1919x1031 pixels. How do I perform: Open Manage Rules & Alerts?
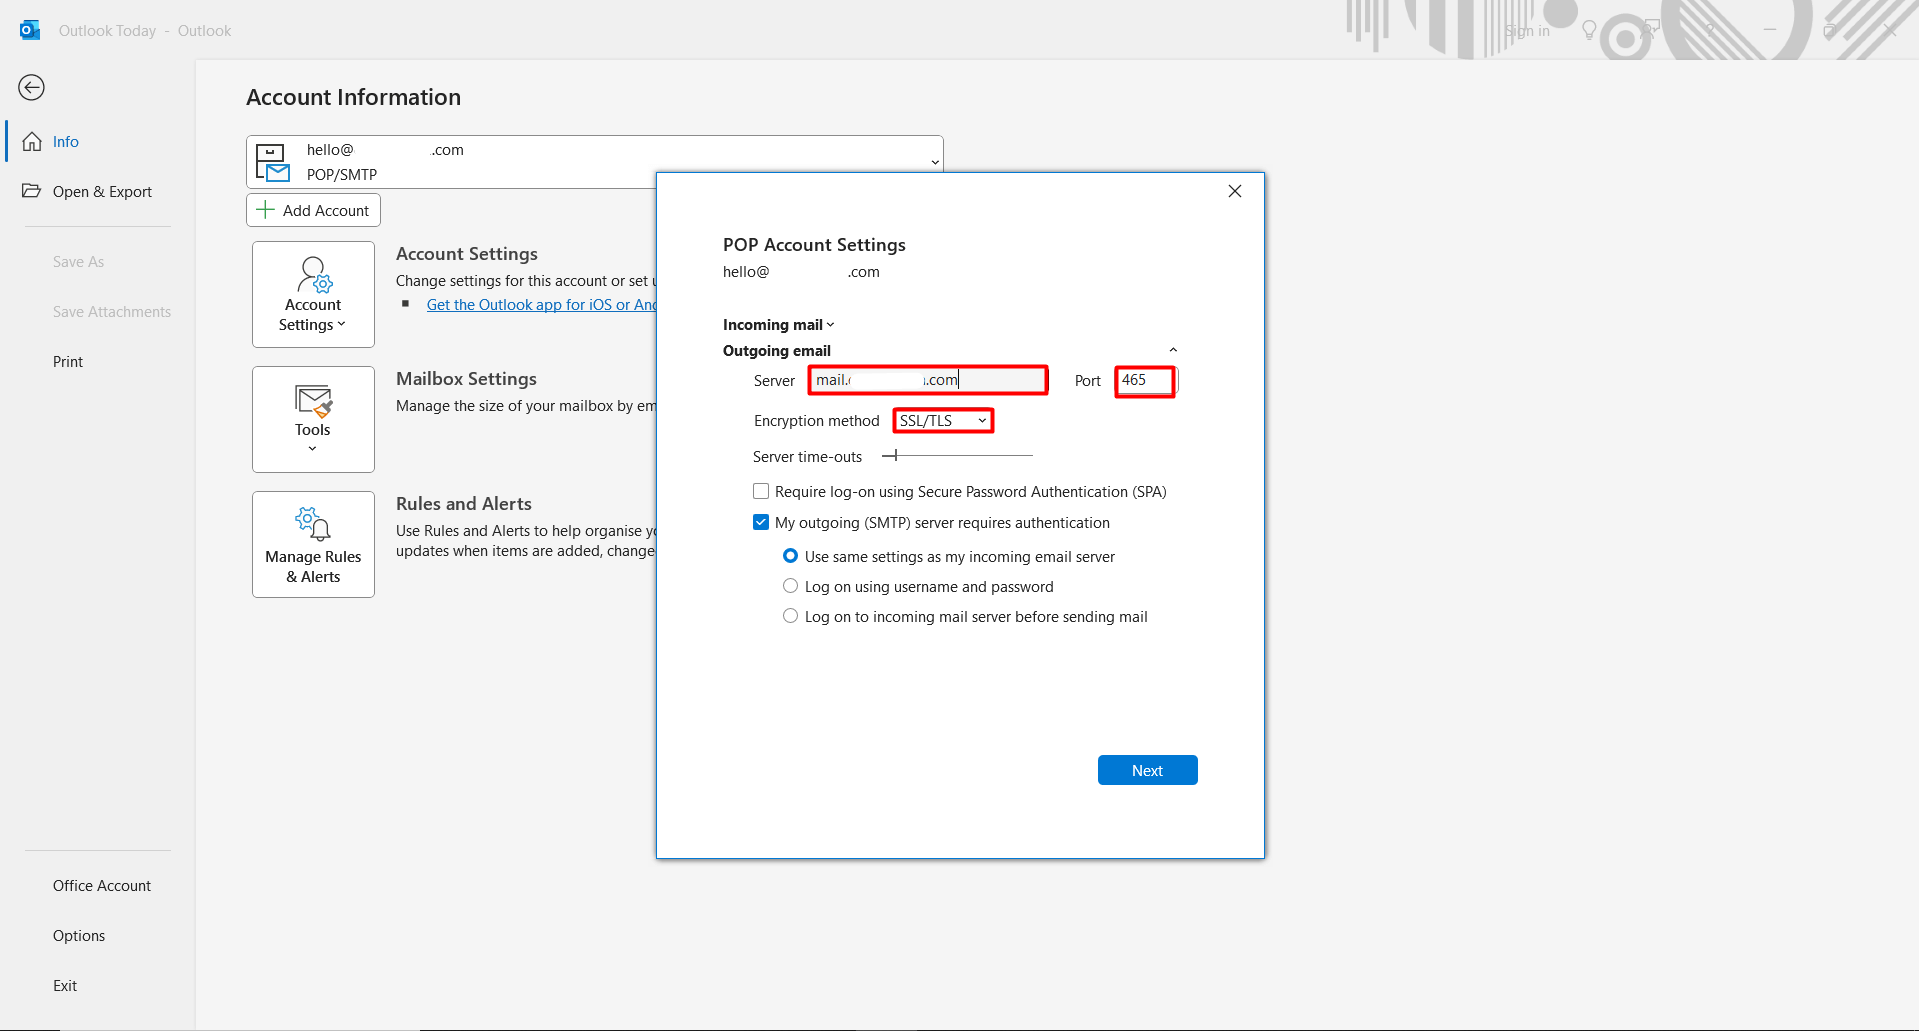coord(313,544)
